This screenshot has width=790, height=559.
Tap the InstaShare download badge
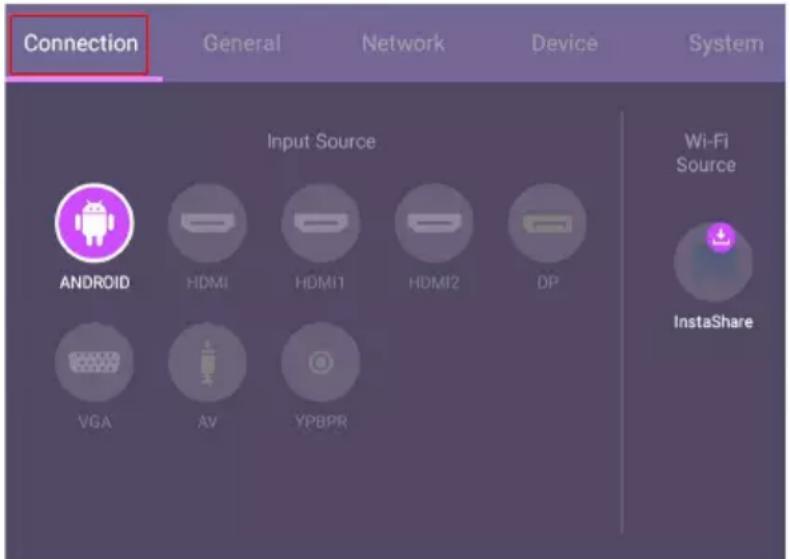721,237
